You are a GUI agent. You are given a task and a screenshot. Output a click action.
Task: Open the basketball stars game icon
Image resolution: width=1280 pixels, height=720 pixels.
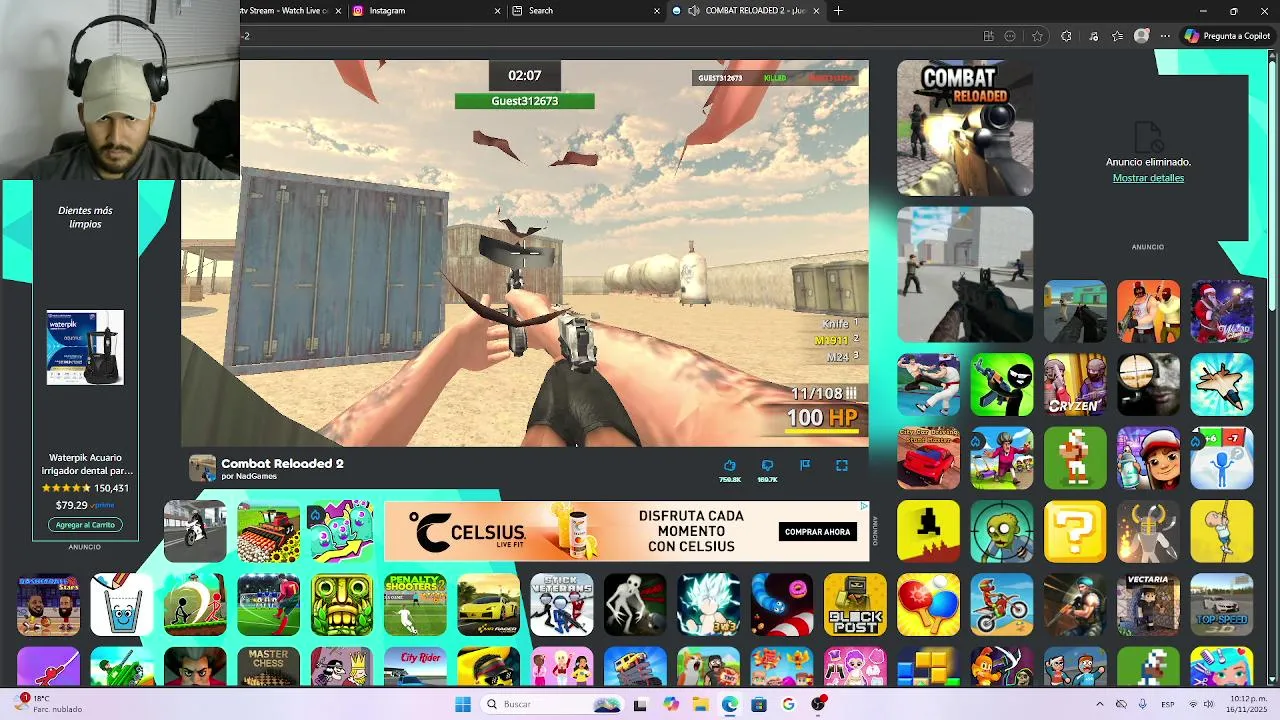click(48, 604)
